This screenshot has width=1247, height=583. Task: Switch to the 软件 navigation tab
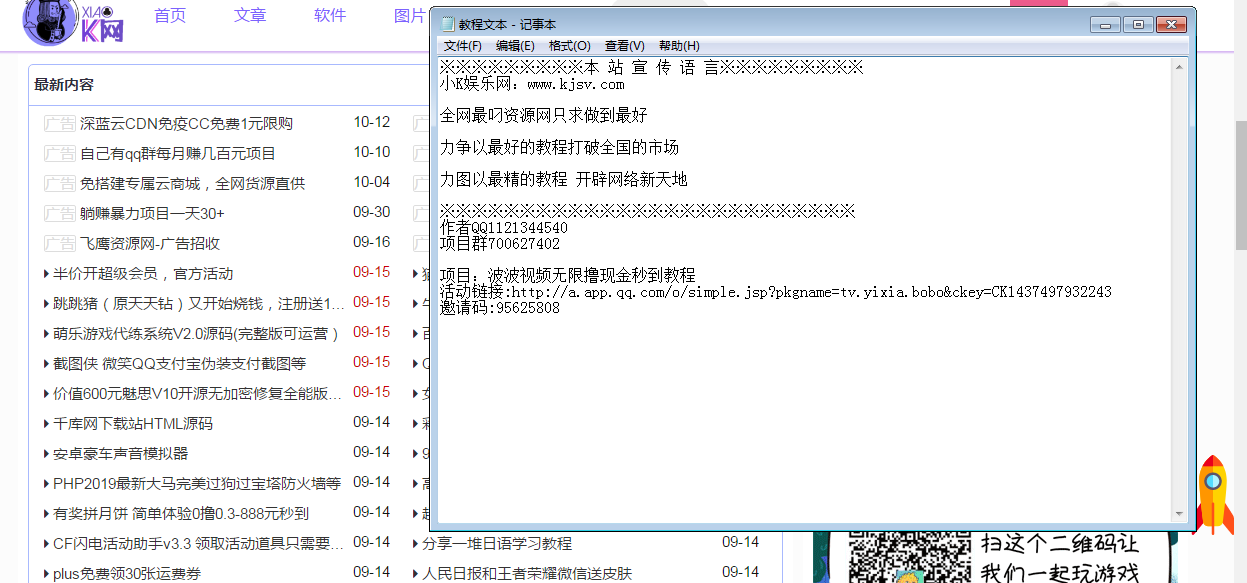click(x=329, y=16)
